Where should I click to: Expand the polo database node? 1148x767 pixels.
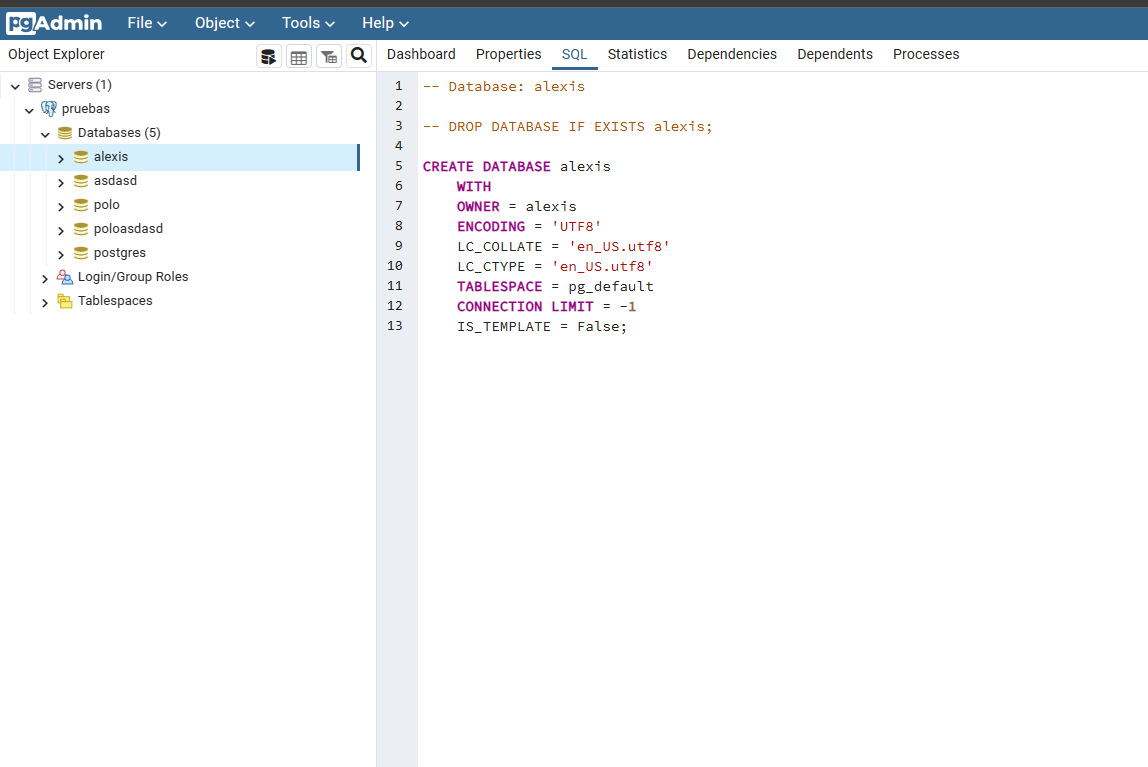click(61, 206)
